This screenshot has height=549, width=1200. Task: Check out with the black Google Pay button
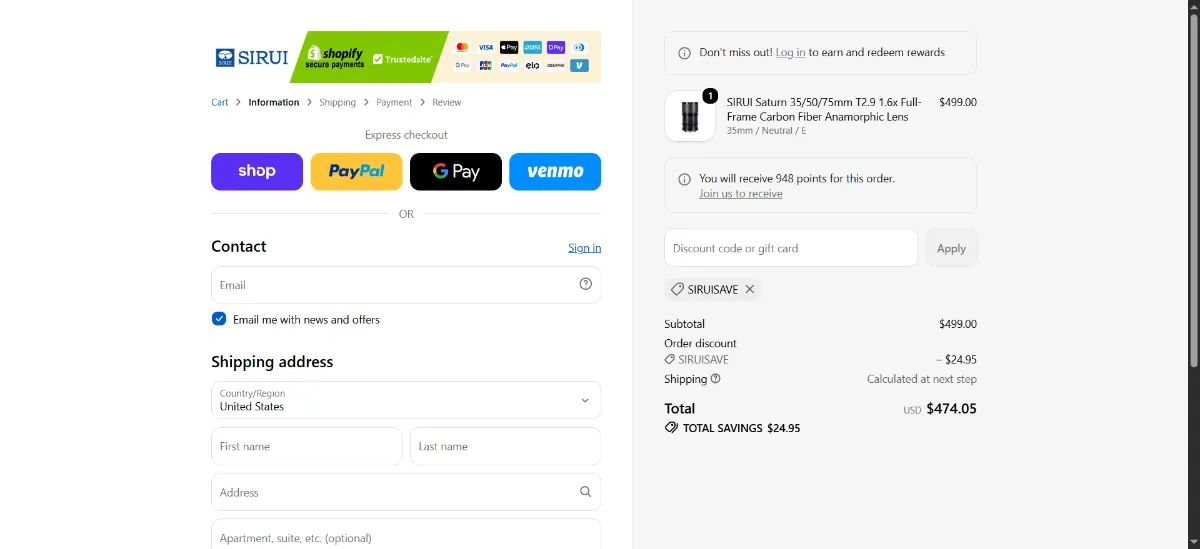(x=456, y=171)
